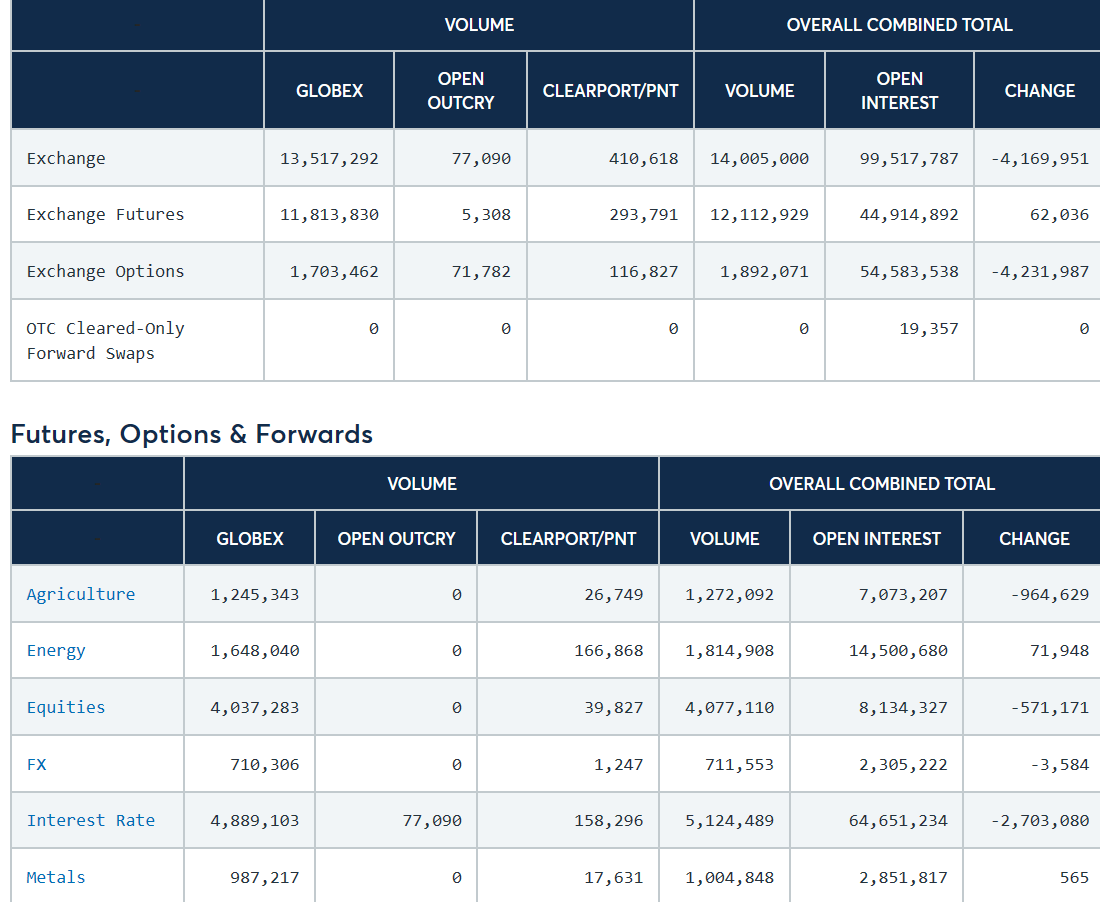Click Exchange Futures Clearport 293,791

click(643, 215)
